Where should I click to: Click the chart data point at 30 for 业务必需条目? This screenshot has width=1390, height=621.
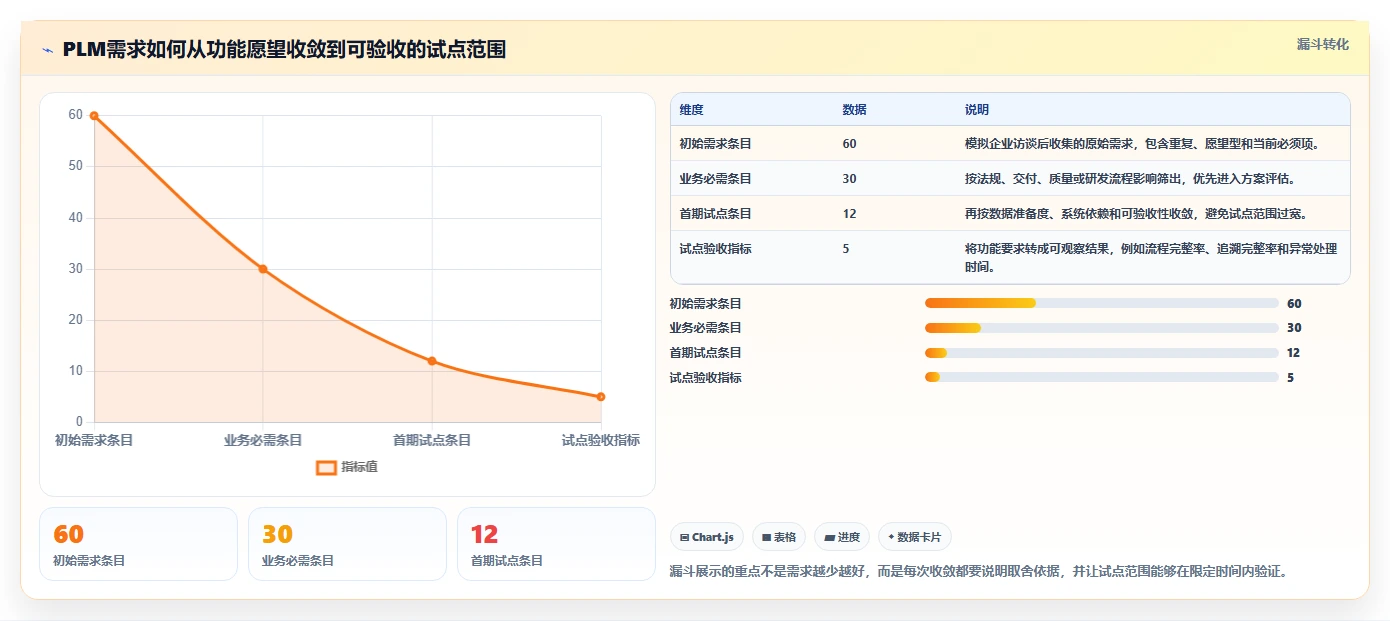[x=263, y=269]
